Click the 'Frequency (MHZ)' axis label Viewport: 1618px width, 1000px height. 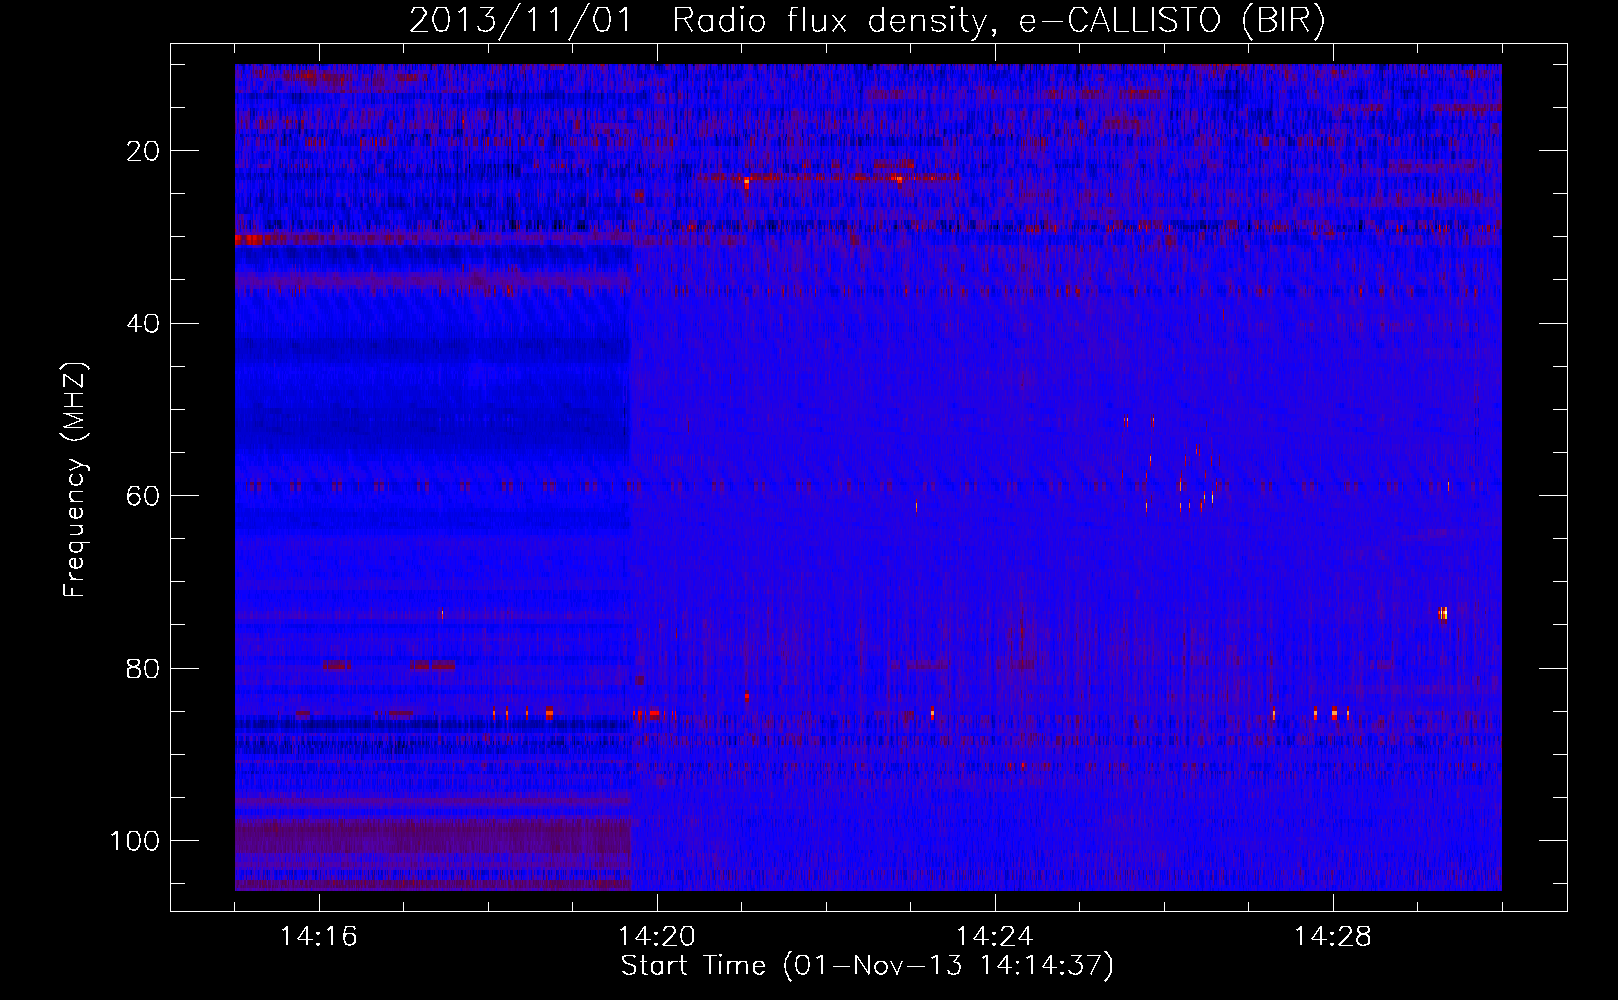pyautogui.click(x=75, y=479)
